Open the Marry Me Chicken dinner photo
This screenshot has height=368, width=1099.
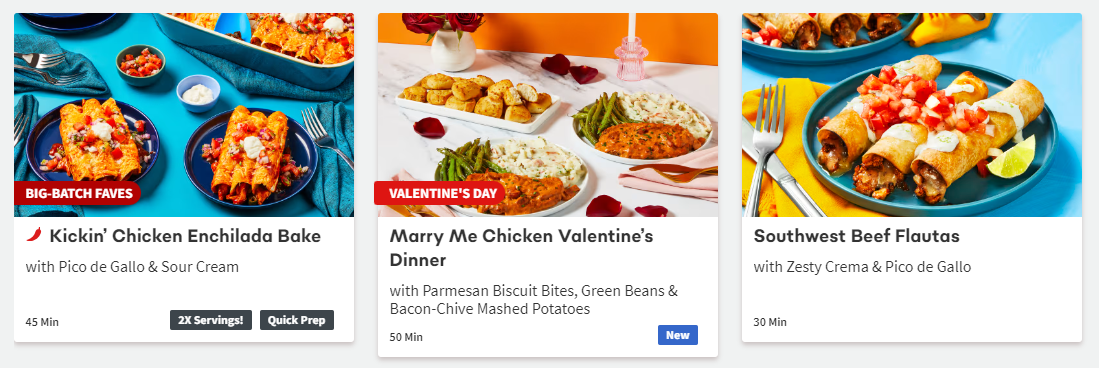click(x=547, y=115)
